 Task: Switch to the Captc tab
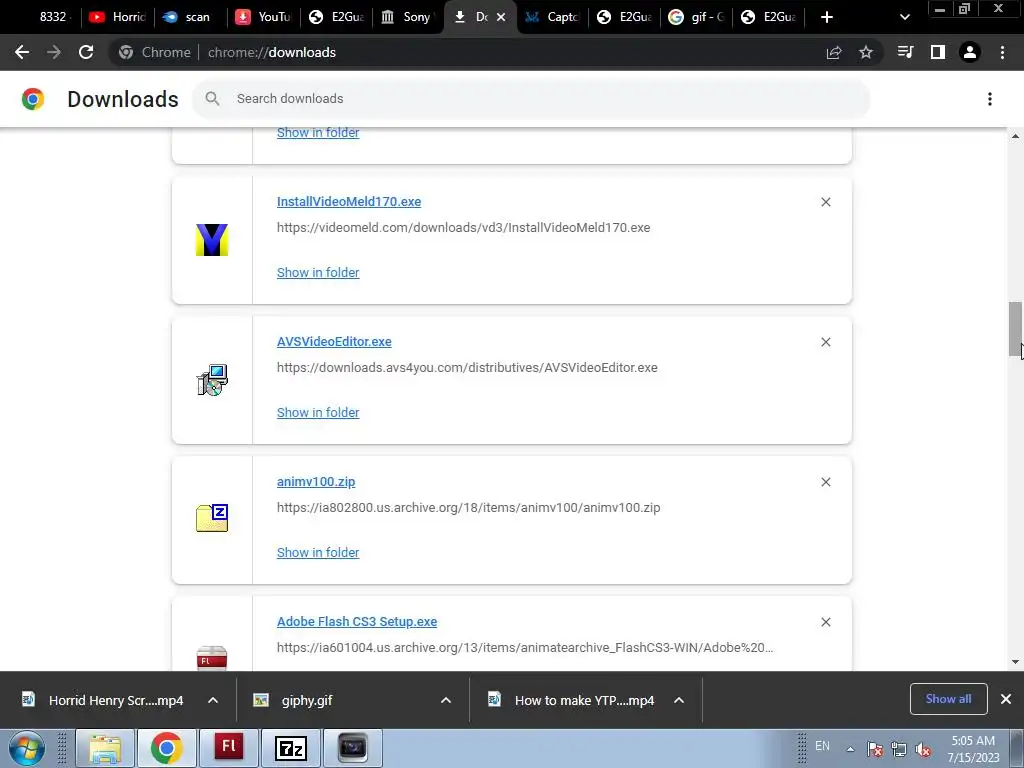pyautogui.click(x=552, y=17)
